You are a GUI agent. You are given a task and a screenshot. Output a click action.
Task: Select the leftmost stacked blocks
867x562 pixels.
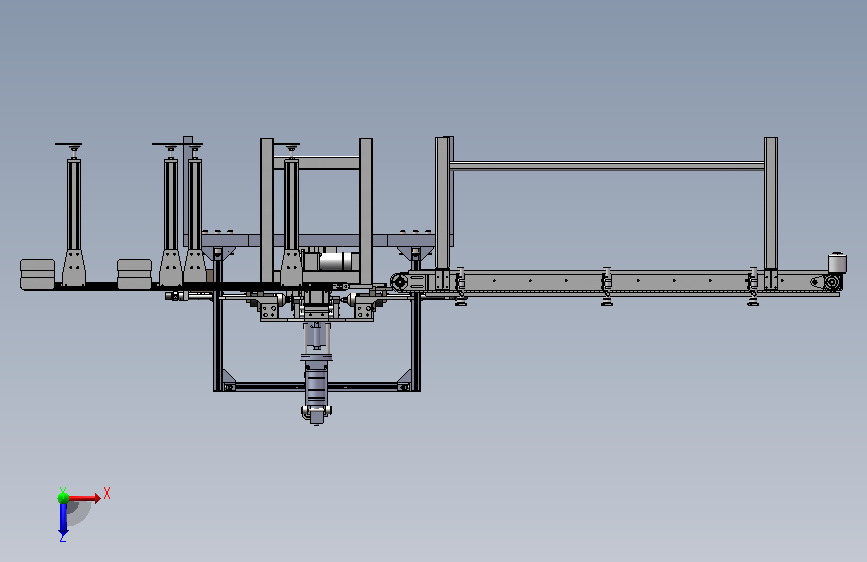pyautogui.click(x=38, y=274)
